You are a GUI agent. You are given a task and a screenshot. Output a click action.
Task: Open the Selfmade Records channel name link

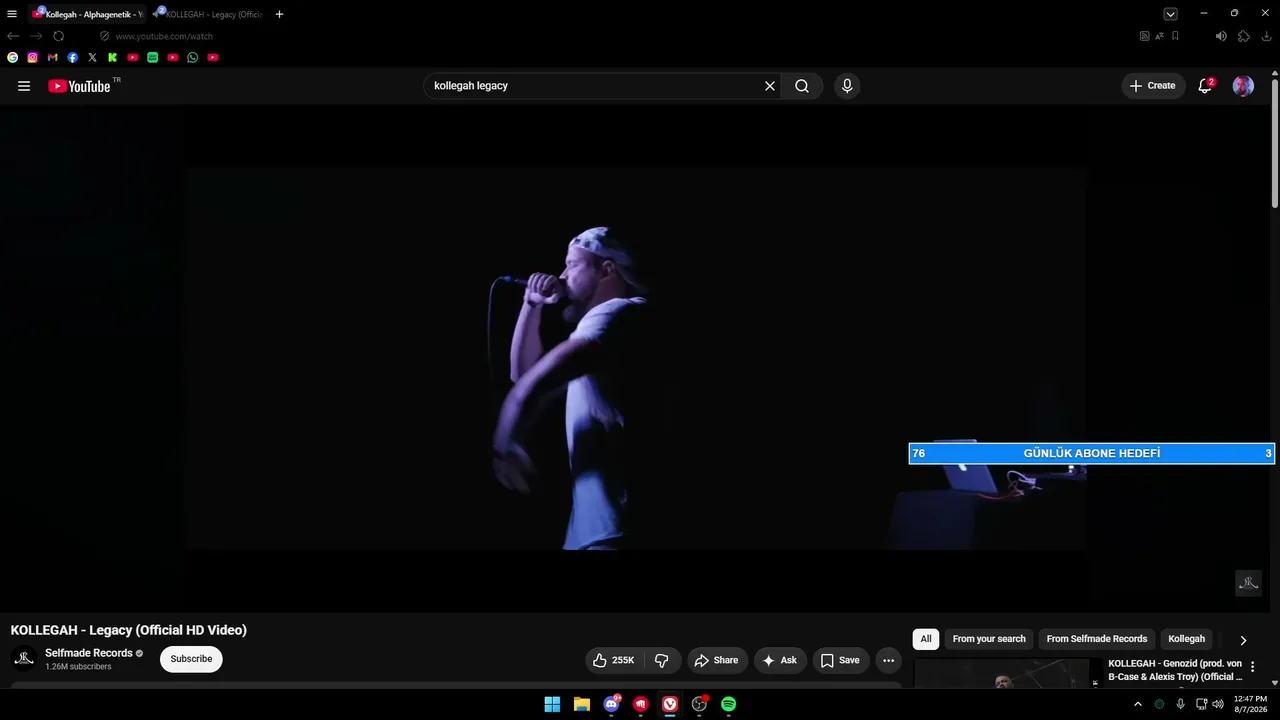(89, 653)
